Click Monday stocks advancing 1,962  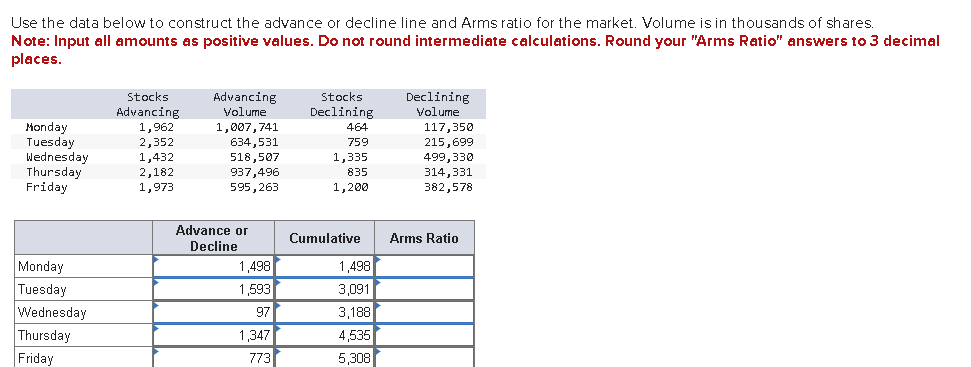click(156, 127)
